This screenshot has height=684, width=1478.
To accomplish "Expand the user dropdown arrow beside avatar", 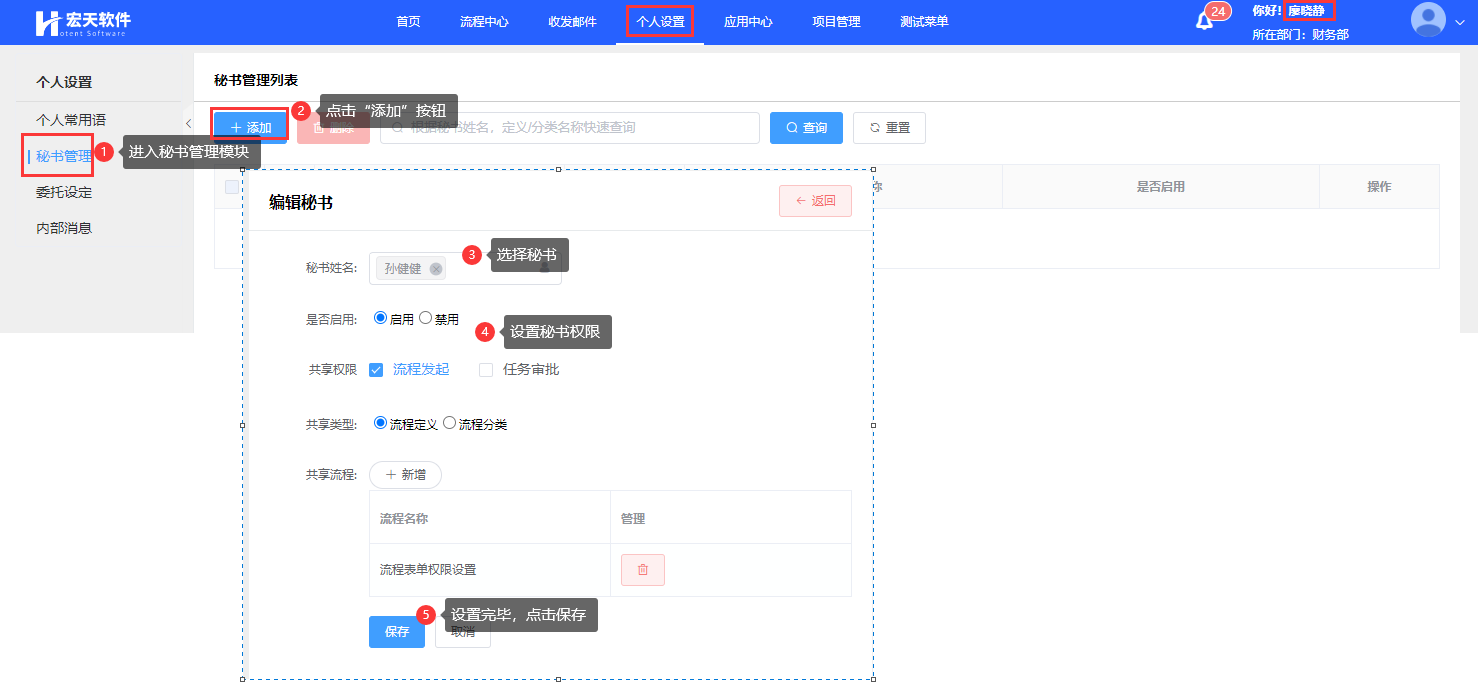I will [1459, 23].
